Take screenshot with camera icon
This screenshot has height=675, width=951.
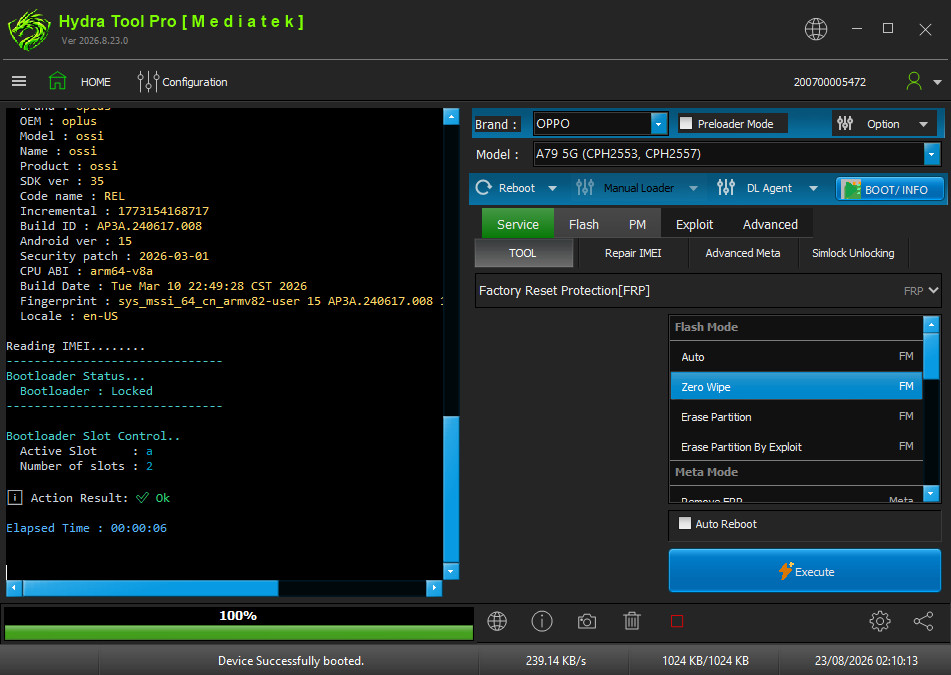[586, 622]
